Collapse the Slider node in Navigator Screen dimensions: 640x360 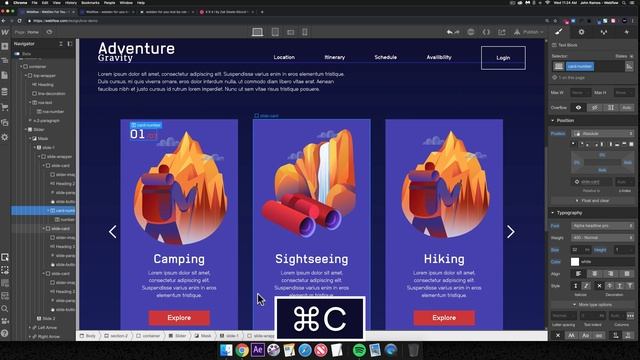pyautogui.click(x=26, y=129)
